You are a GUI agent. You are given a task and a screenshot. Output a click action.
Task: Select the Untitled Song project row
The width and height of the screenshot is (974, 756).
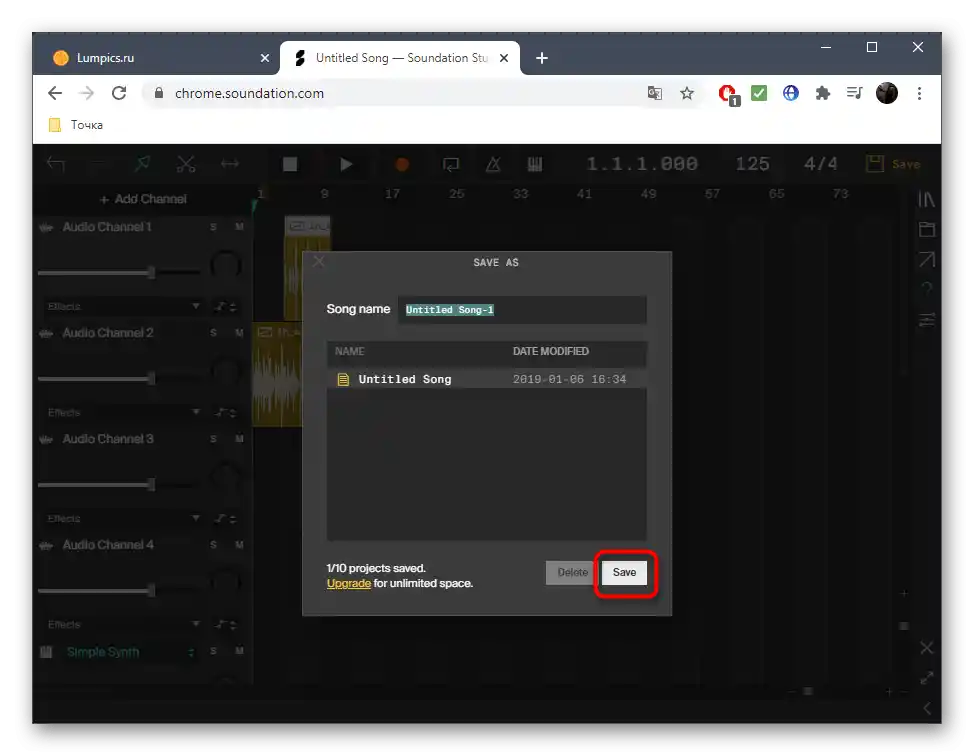486,379
